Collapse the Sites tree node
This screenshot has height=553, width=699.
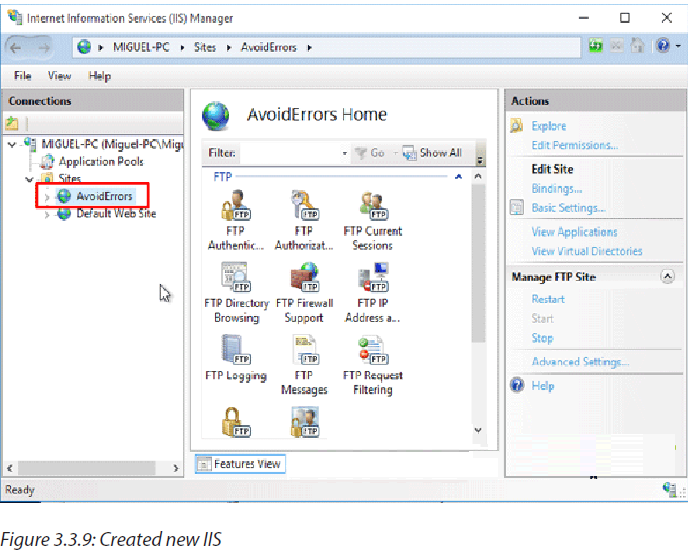coord(29,179)
